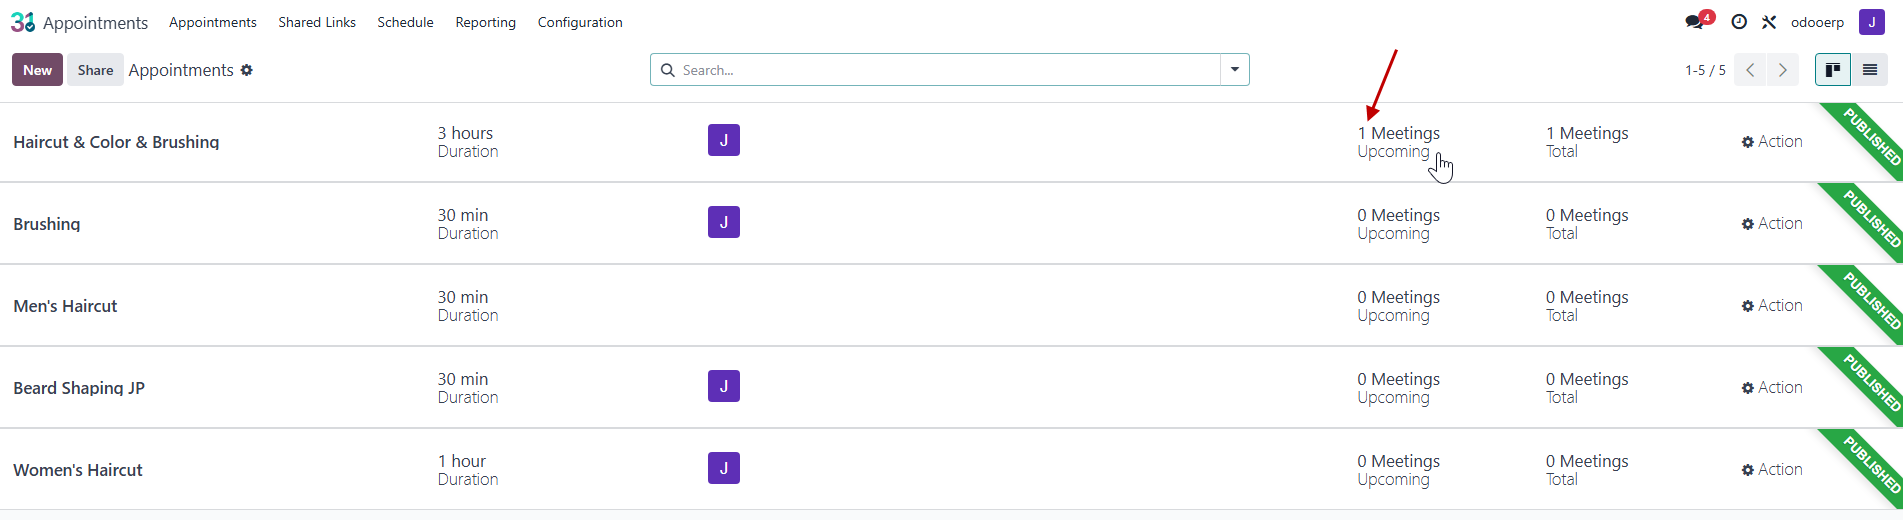
Task: Open upcoming meetings for Haircut & Color & Brushing
Action: point(1398,142)
